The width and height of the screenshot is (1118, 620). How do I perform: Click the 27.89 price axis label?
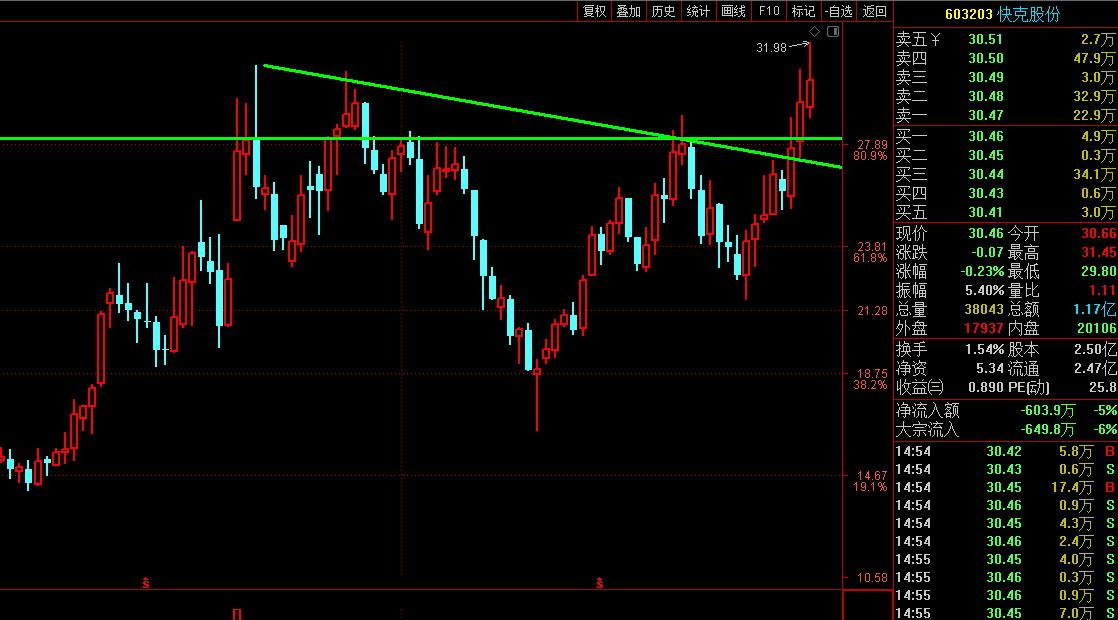[x=872, y=145]
